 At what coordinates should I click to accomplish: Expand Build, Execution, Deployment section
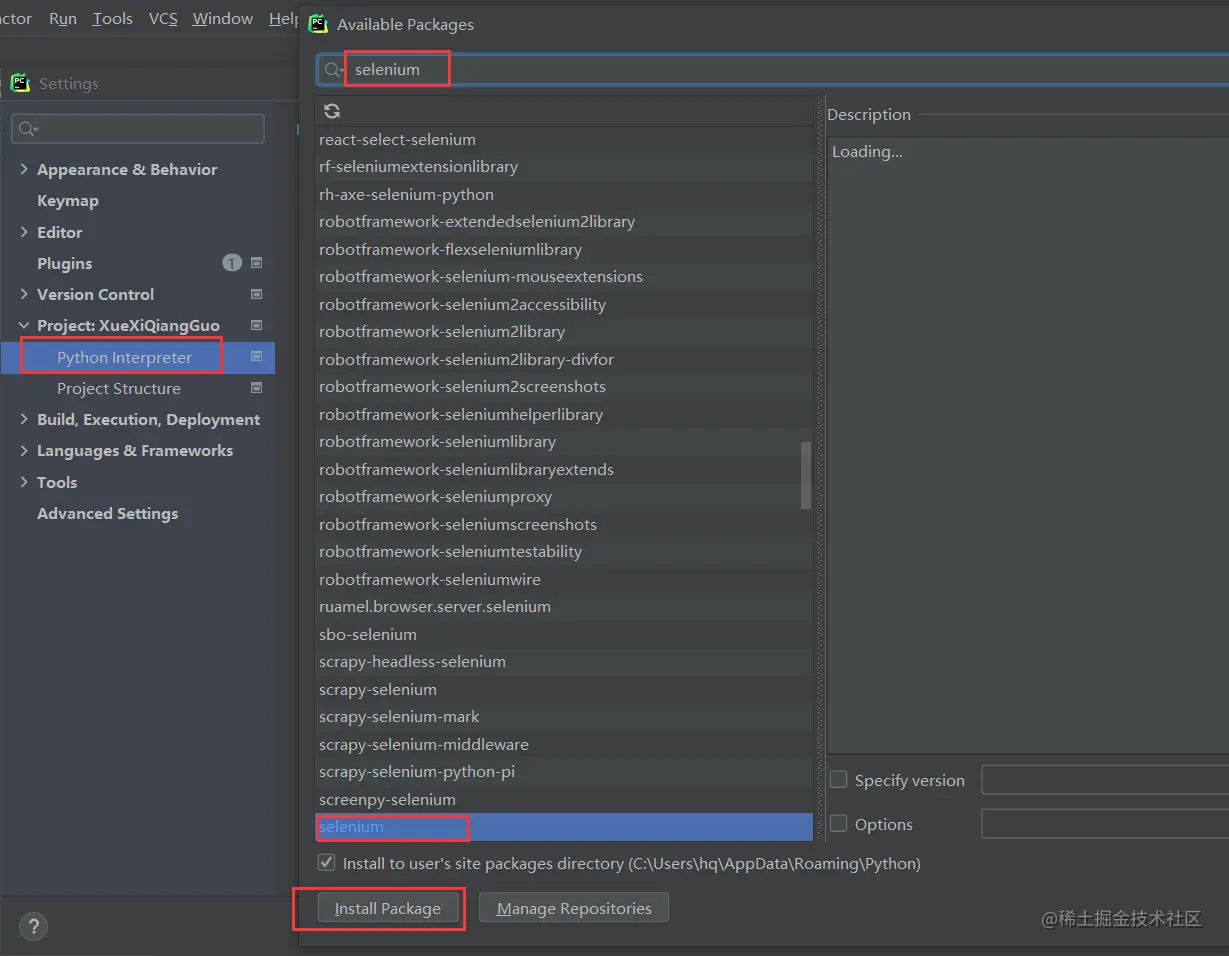click(24, 419)
